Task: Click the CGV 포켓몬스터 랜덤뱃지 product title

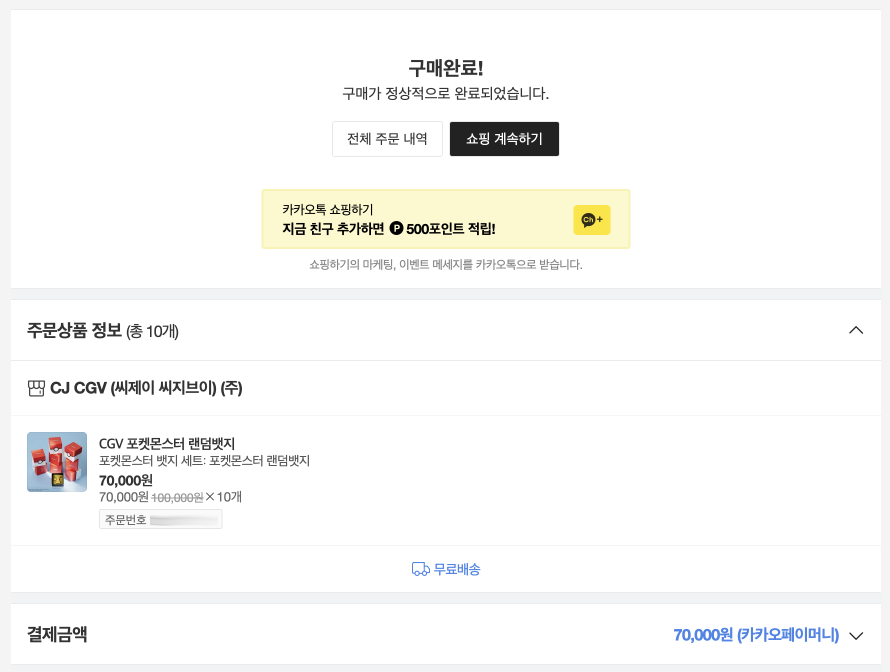Action: pos(167,443)
